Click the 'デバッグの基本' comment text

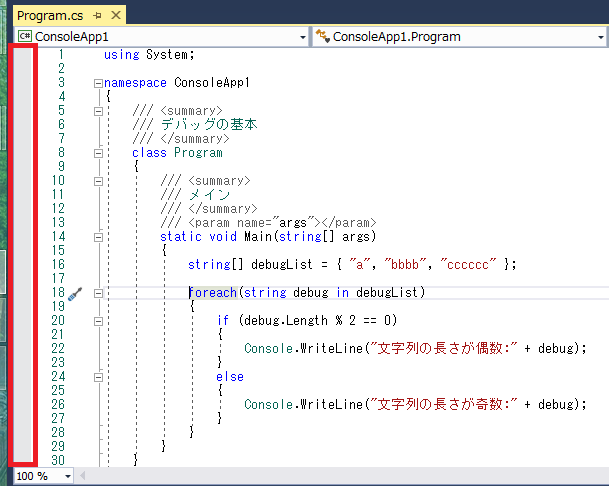(209, 124)
